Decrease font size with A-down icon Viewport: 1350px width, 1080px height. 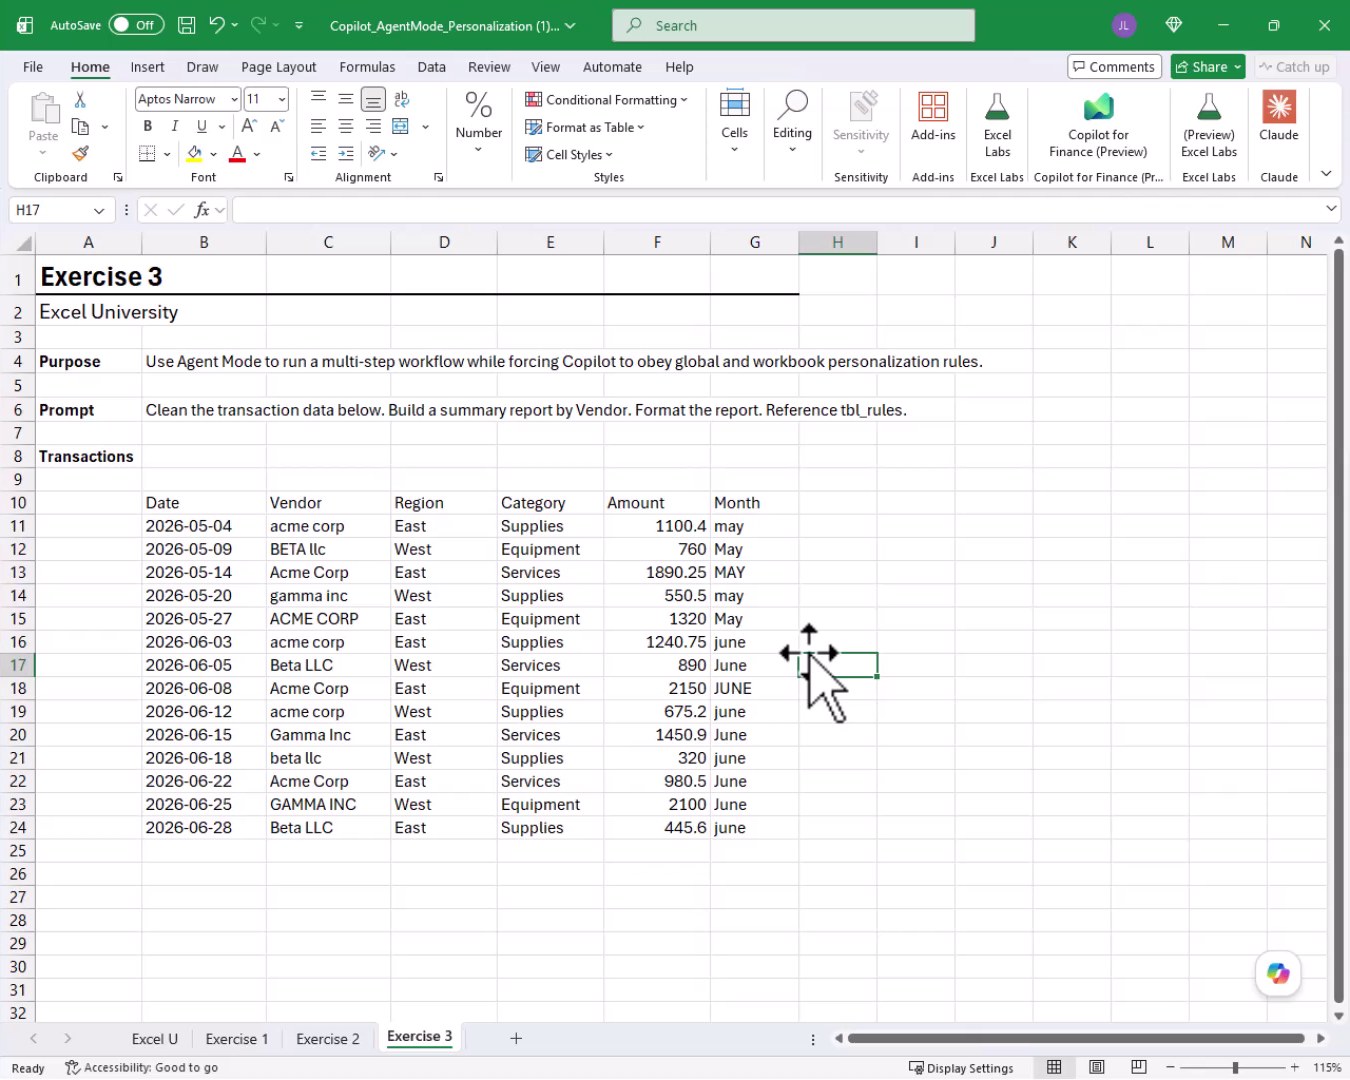pyautogui.click(x=277, y=126)
